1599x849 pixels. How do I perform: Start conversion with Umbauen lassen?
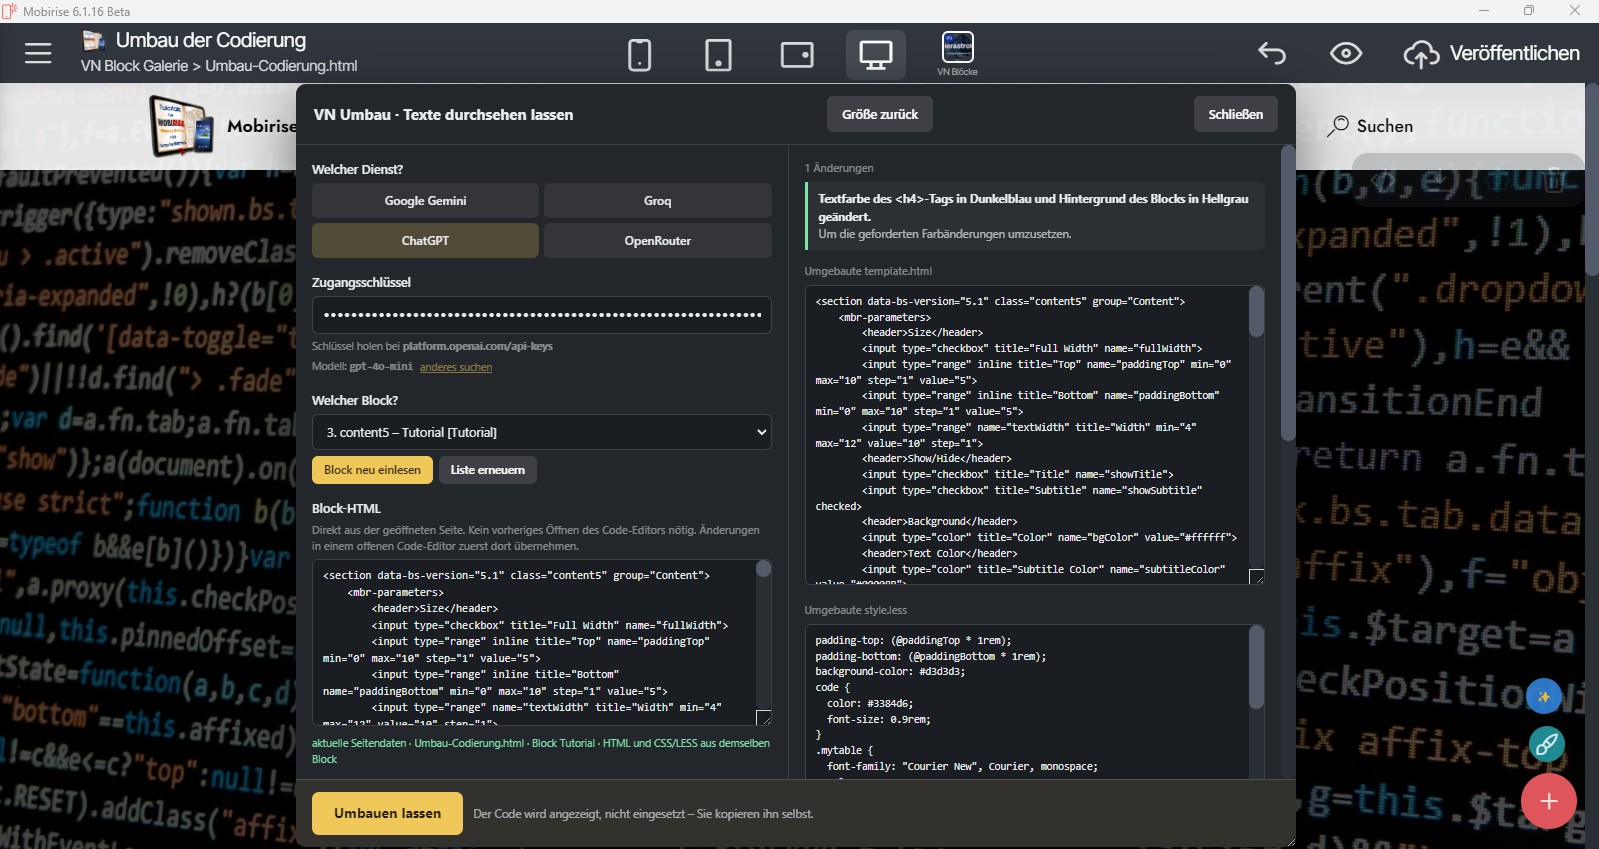click(x=387, y=813)
